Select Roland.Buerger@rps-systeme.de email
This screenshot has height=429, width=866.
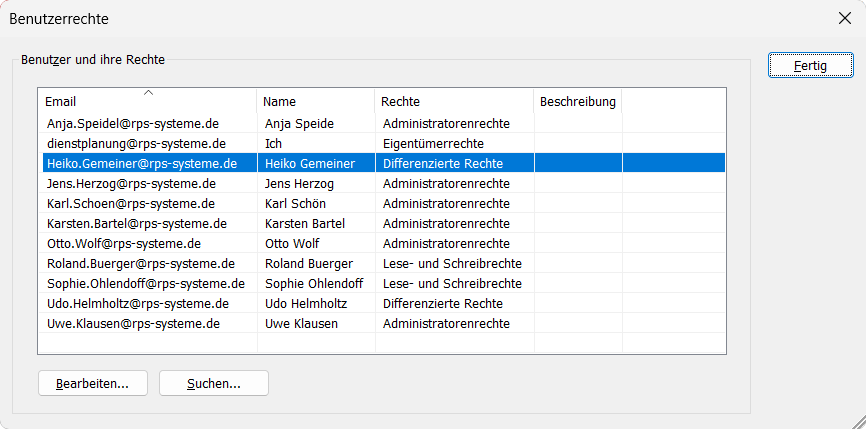click(141, 263)
